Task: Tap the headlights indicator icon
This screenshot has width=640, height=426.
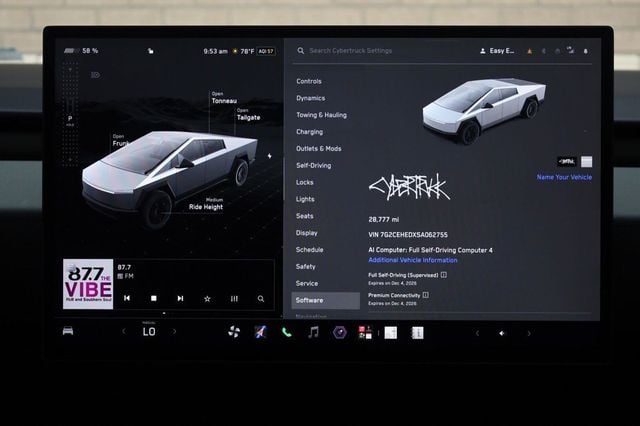Action: [95, 75]
